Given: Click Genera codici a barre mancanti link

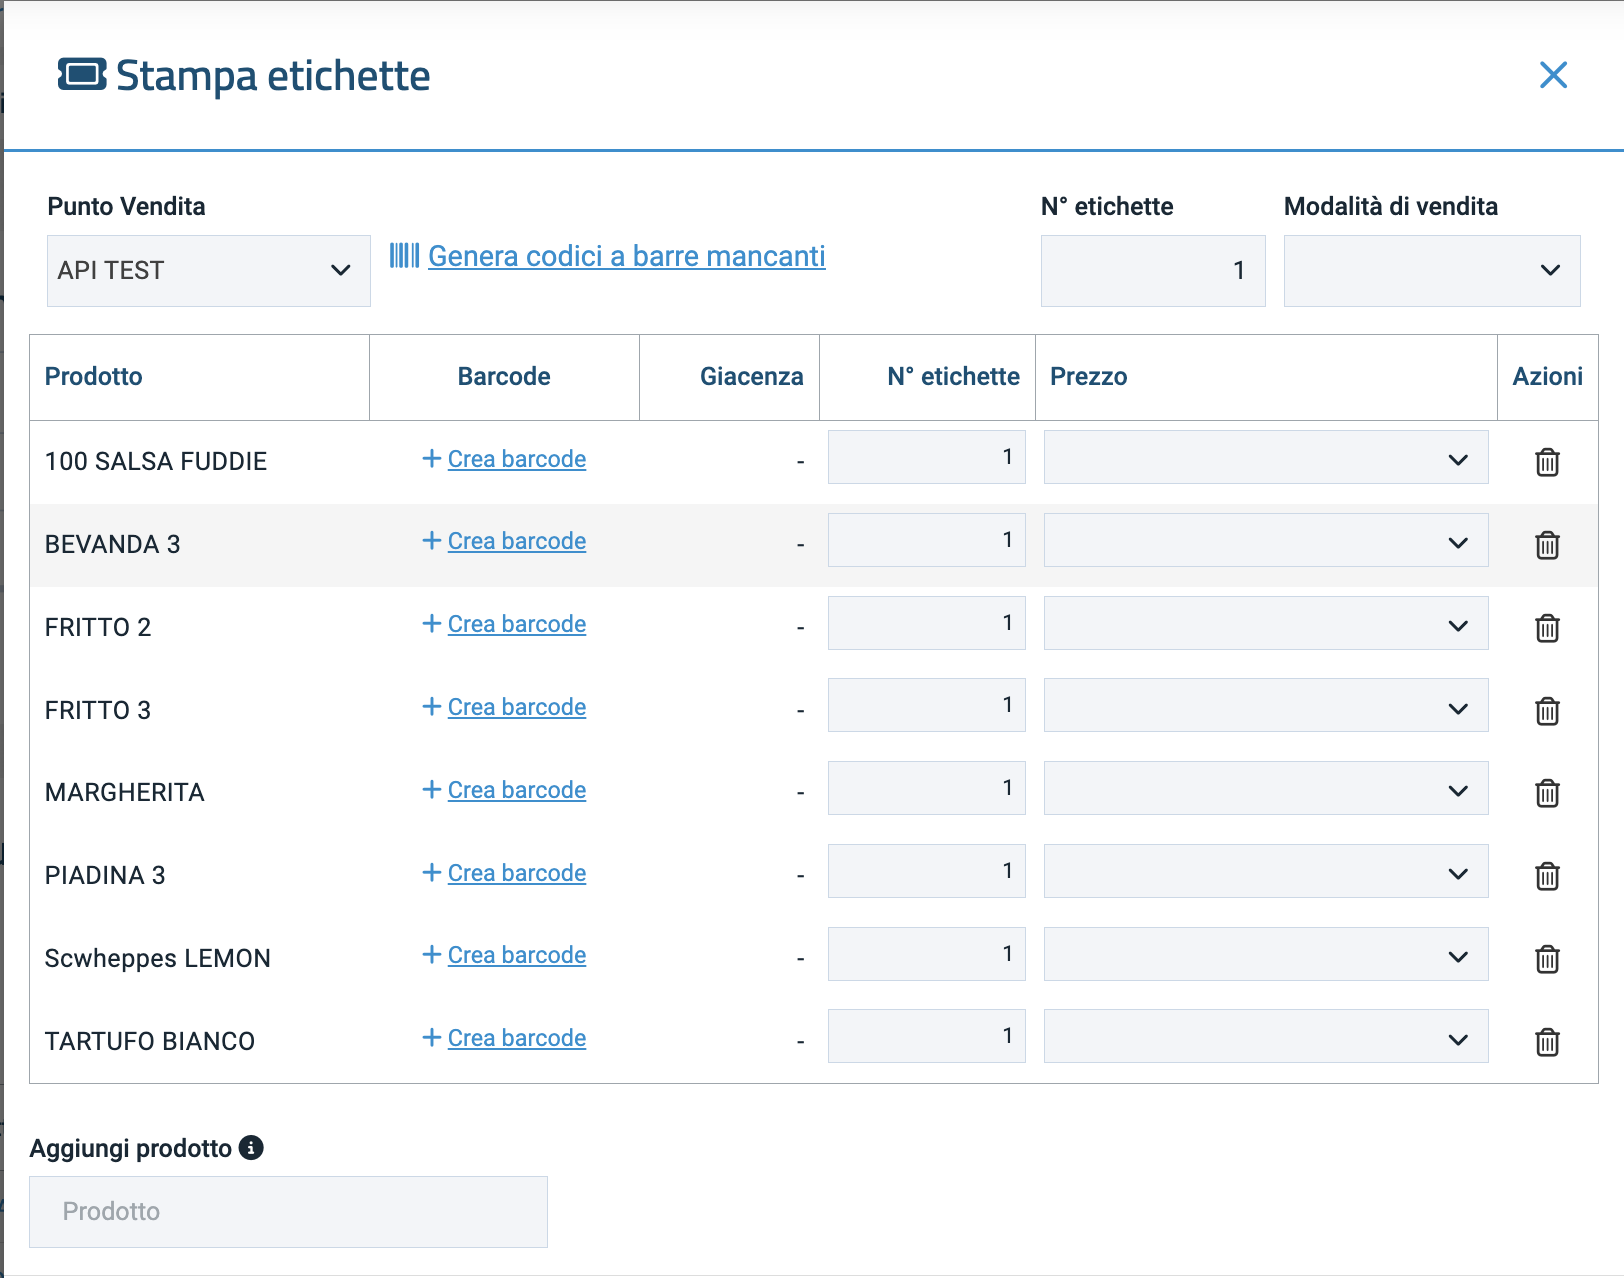Looking at the screenshot, I should 626,257.
